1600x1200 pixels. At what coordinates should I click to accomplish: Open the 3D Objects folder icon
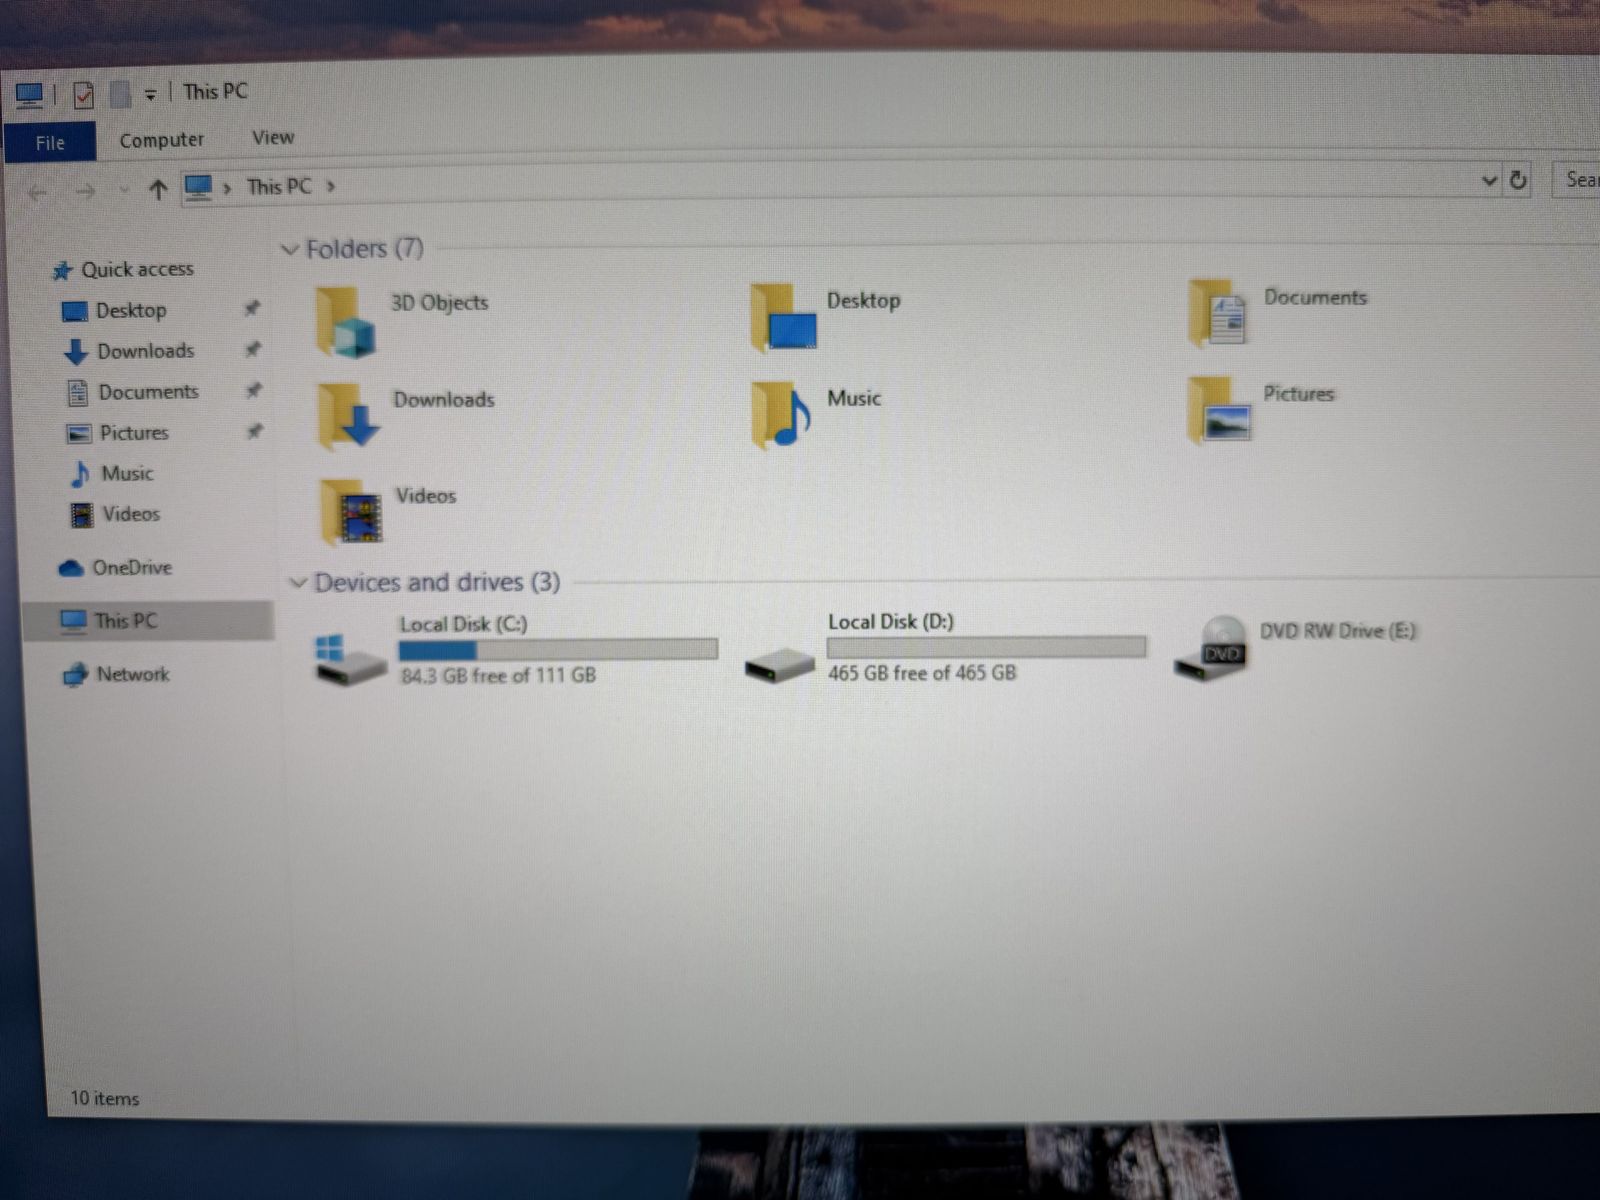[346, 322]
